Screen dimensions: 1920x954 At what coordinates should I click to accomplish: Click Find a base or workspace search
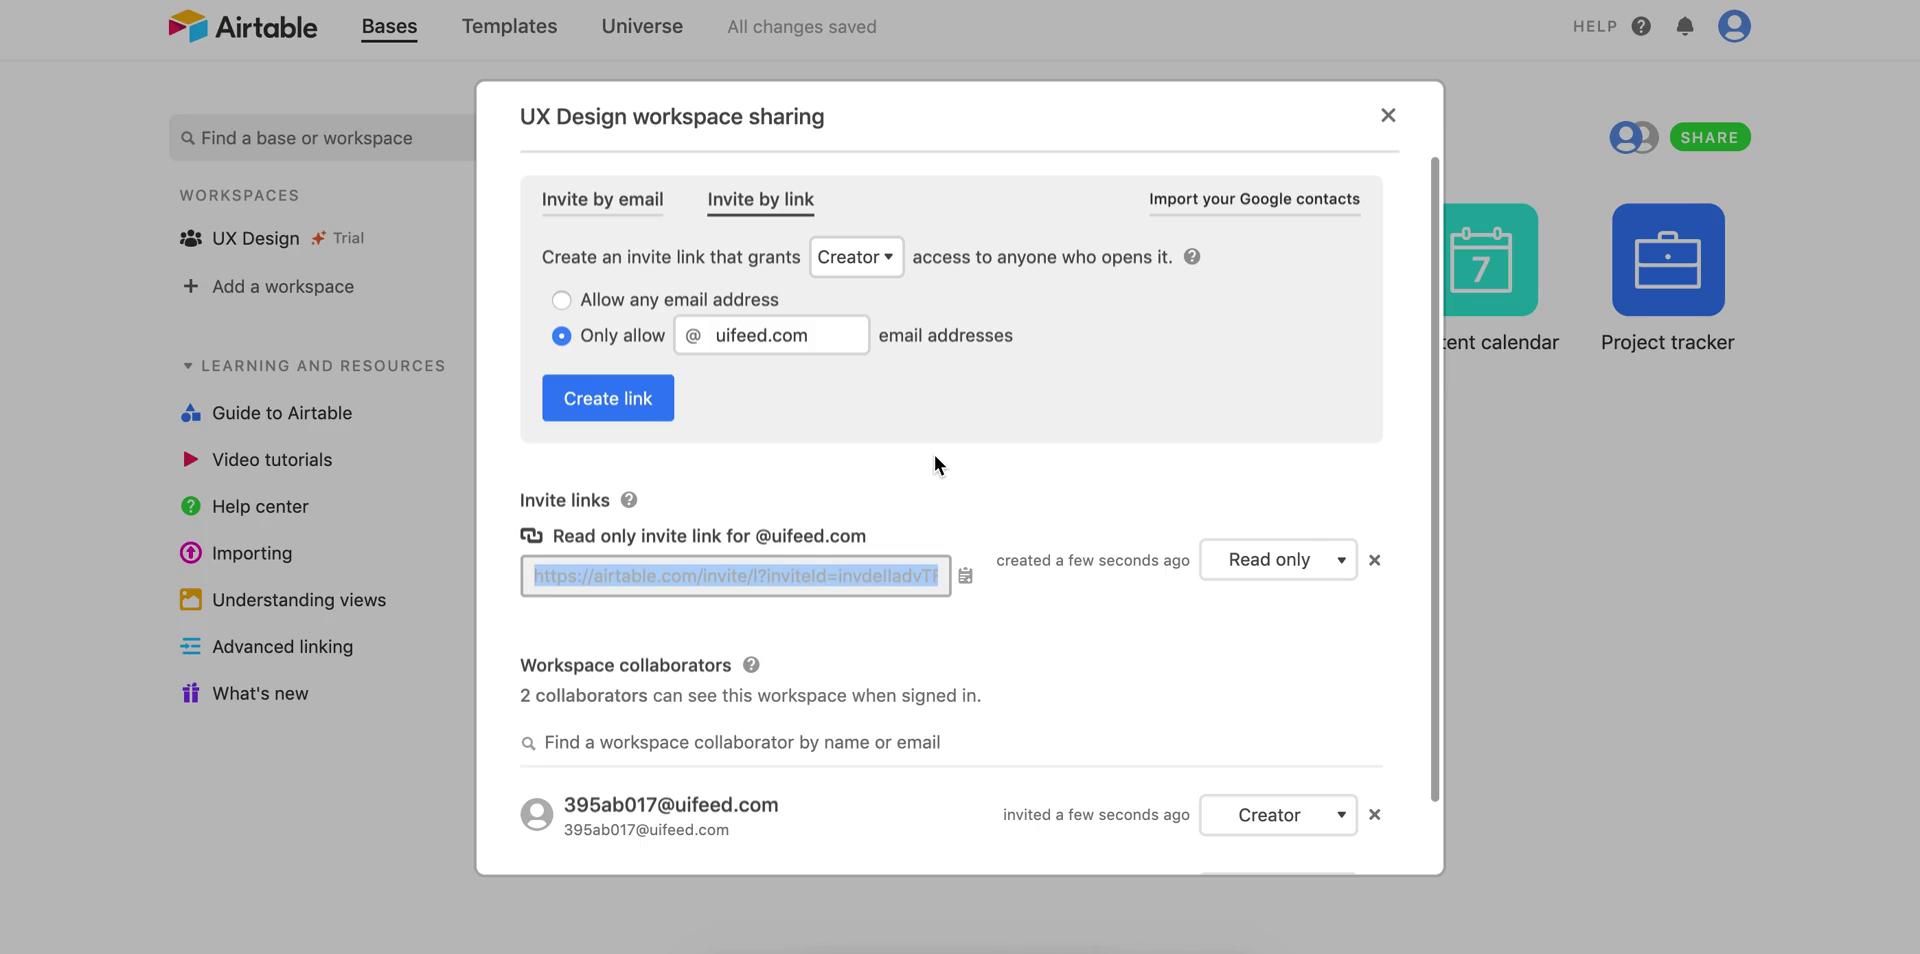[322, 138]
